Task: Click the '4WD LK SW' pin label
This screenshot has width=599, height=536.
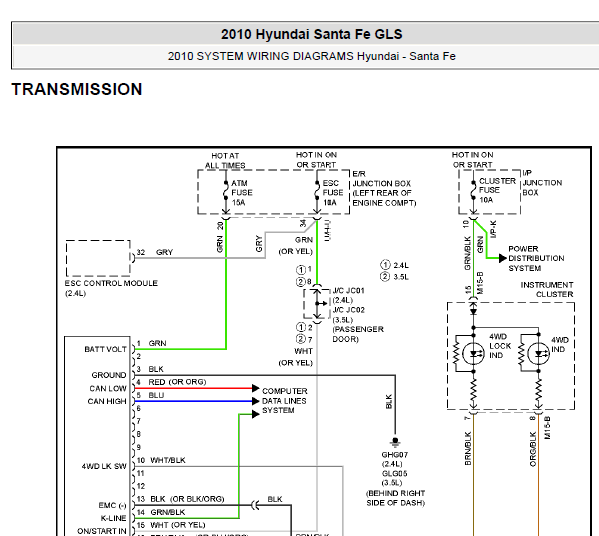Action: (104, 466)
